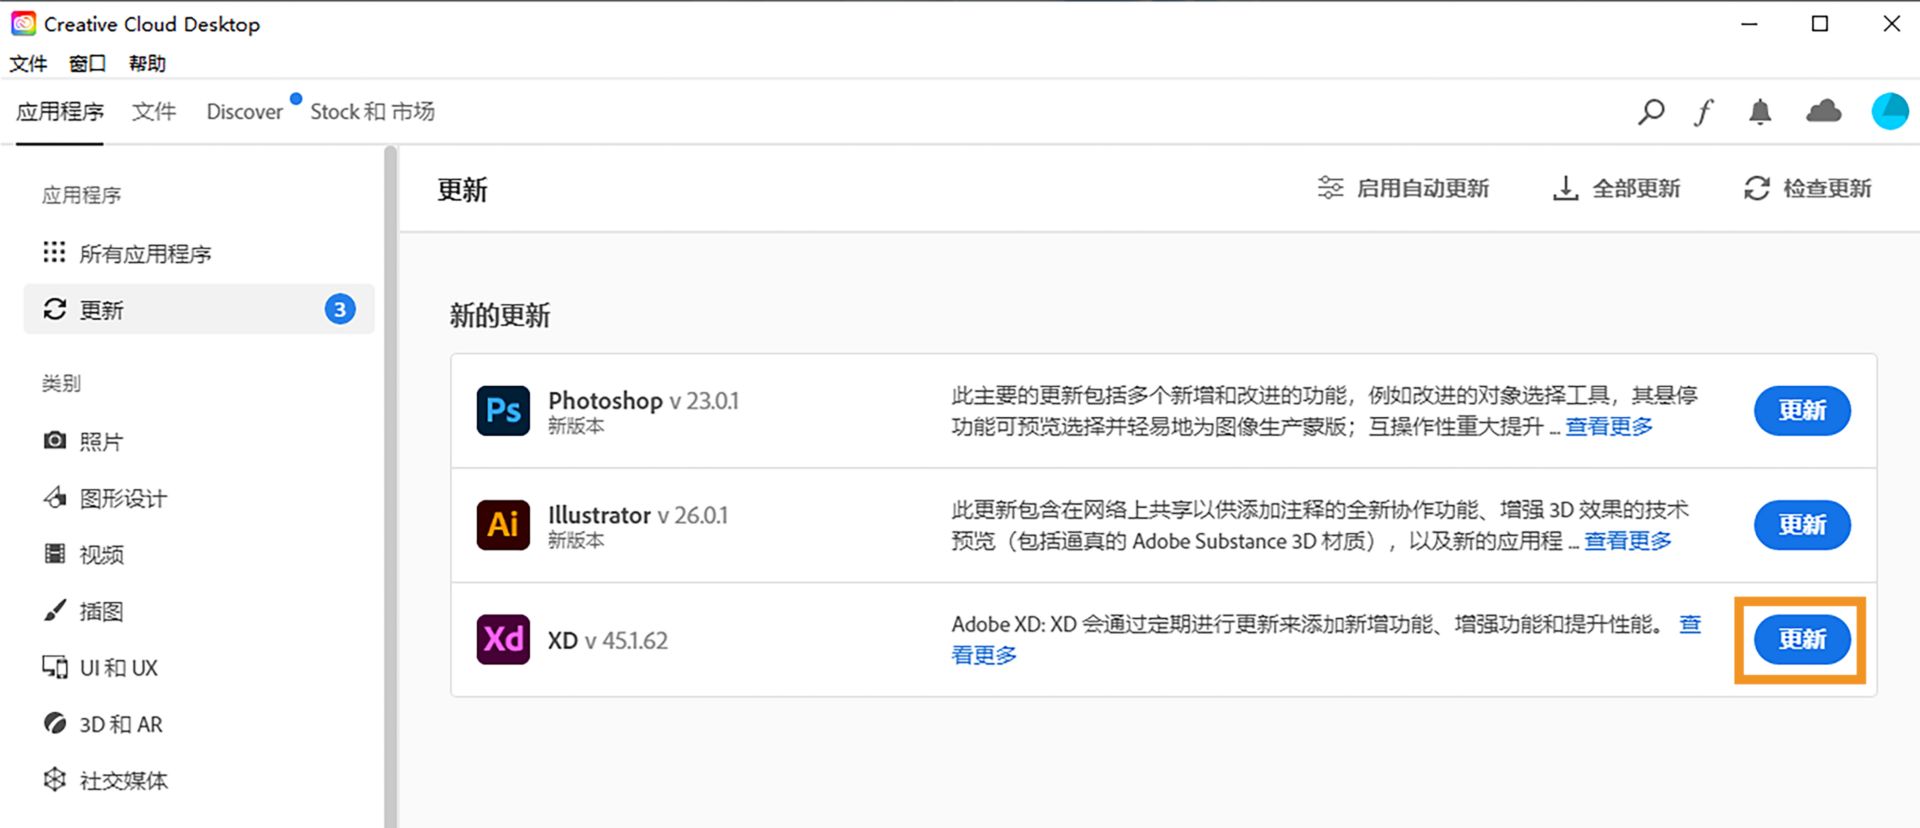Screen dimensions: 1920x828
Task: Click the Illustrator Ai app icon
Action: (503, 525)
